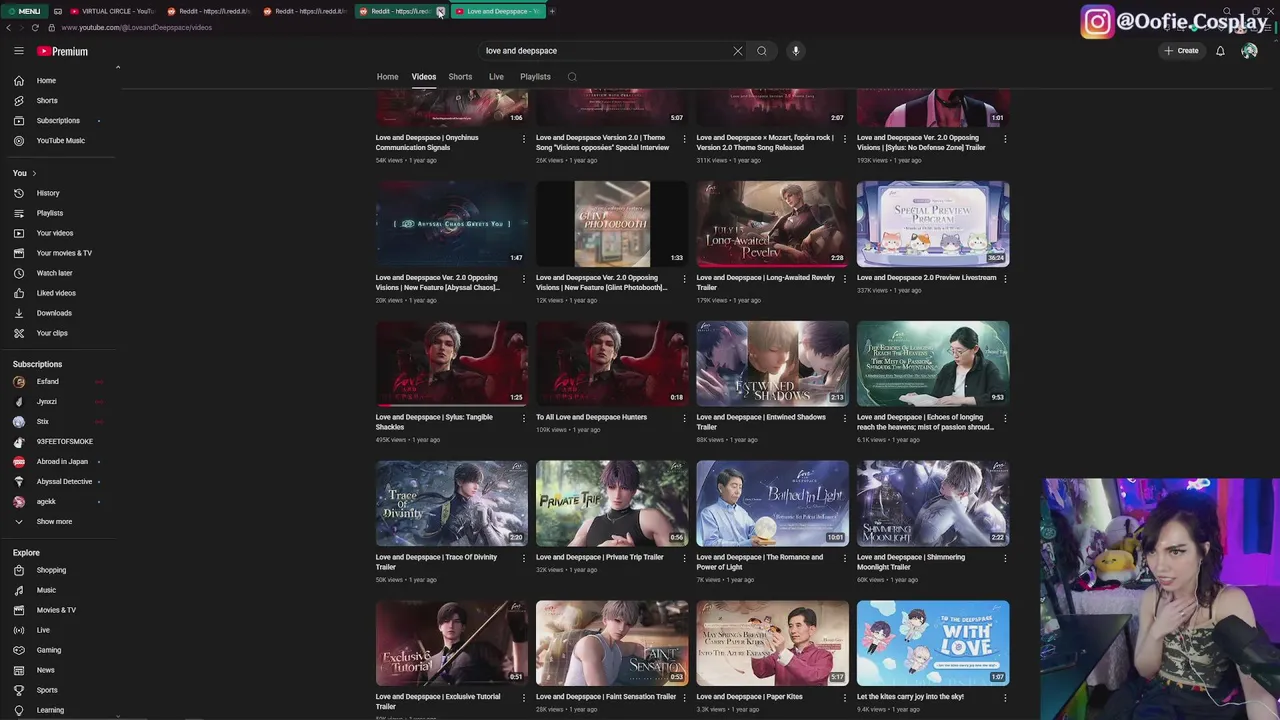The image size is (1280, 720).
Task: Open options menu for Abyssal Chaos video
Action: coord(523,279)
